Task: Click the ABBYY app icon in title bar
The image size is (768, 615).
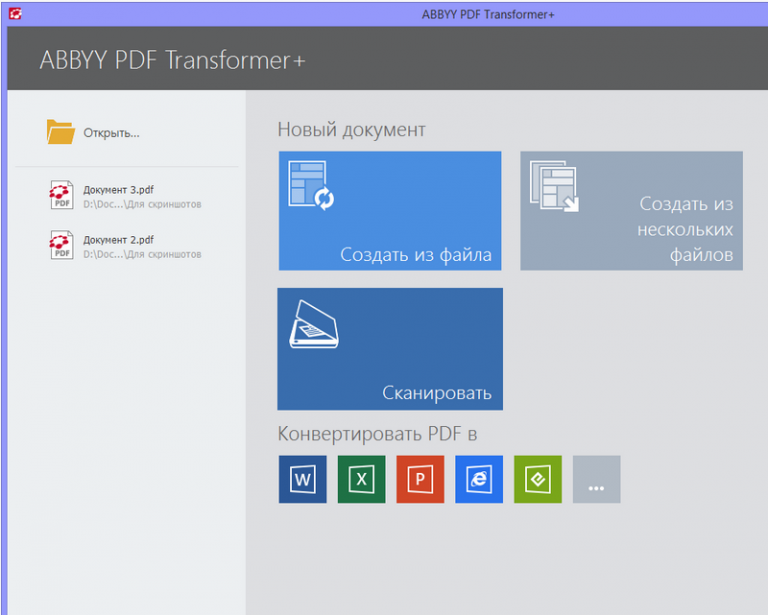Action: tap(15, 14)
